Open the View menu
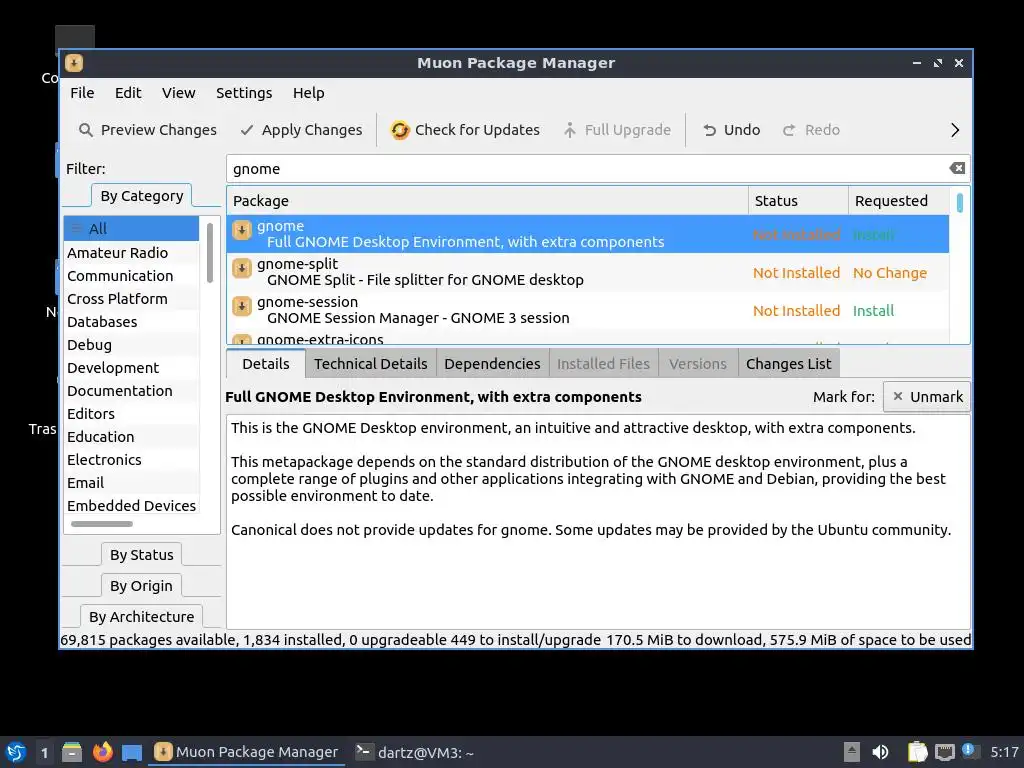This screenshot has height=768, width=1024. 178,93
